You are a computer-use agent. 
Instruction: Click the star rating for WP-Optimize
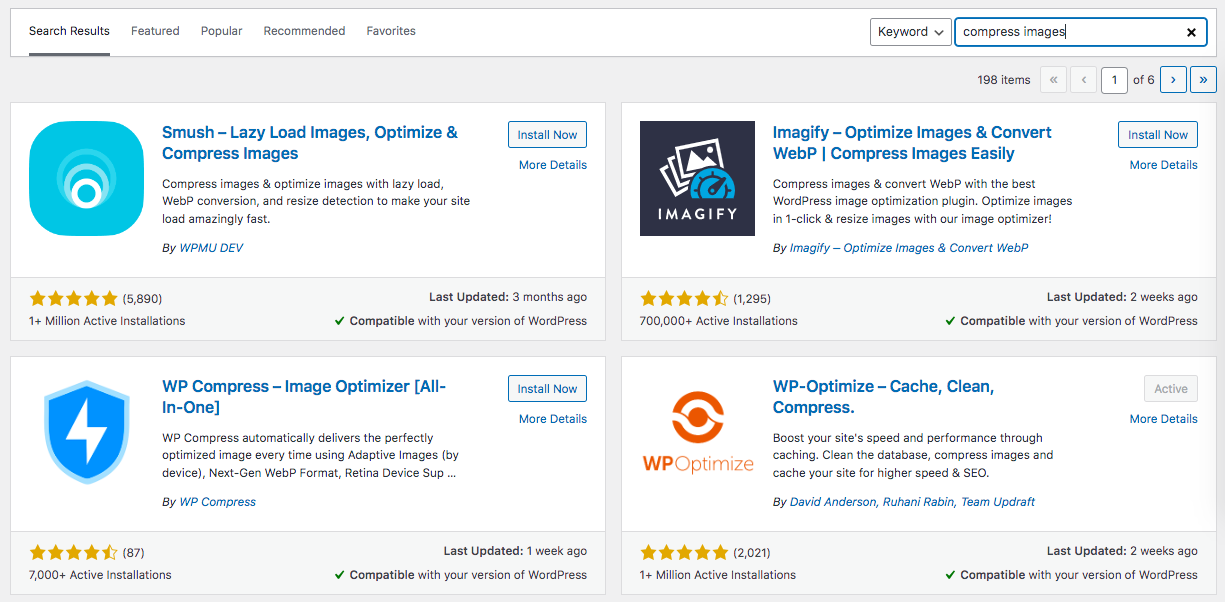(x=685, y=552)
